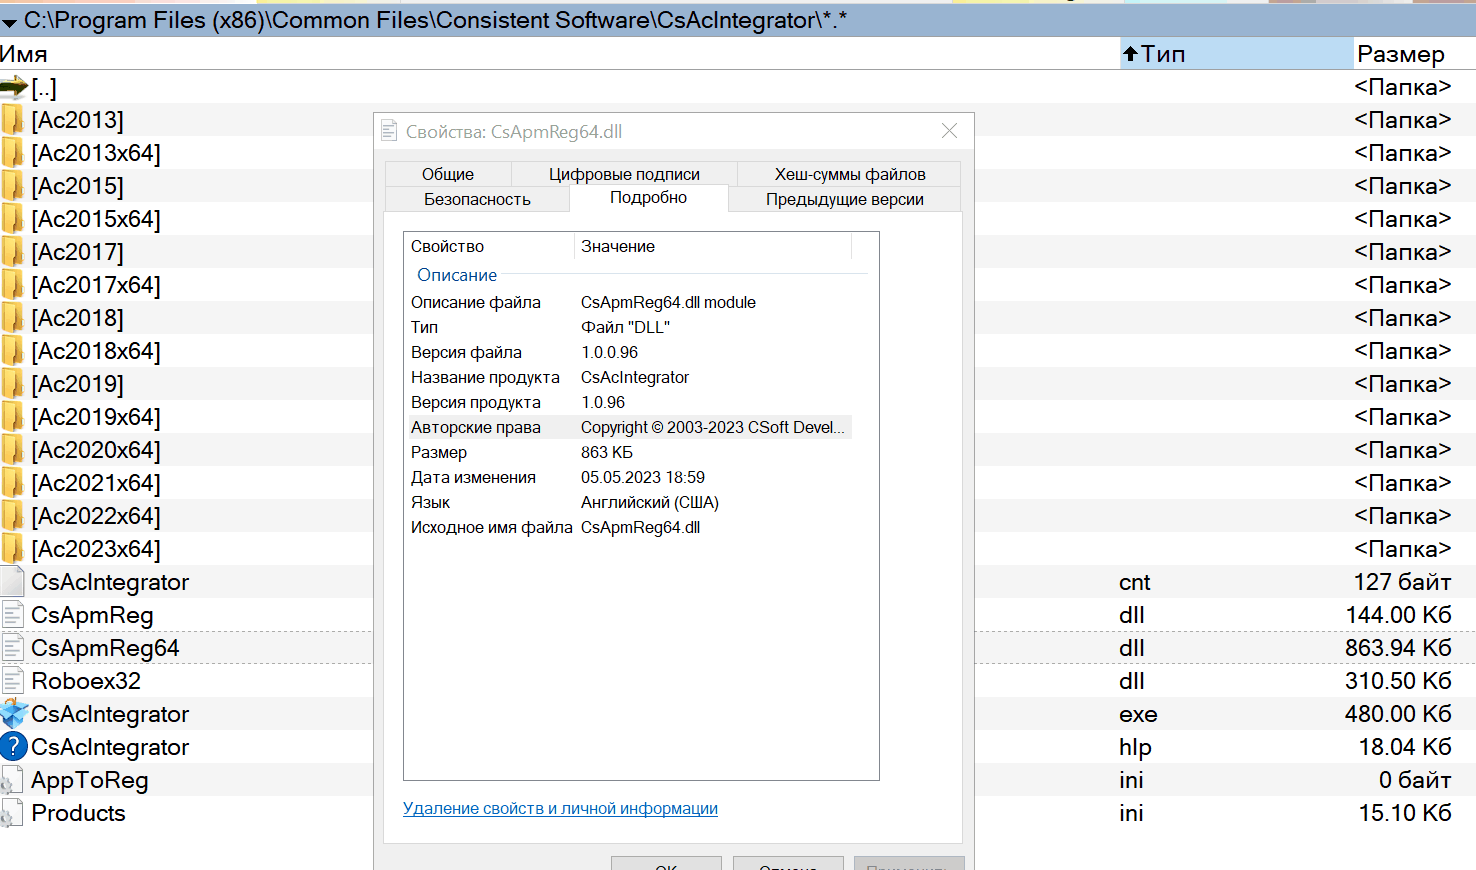1476x870 pixels.
Task: Open the Цифровые подписи tab
Action: (x=624, y=174)
